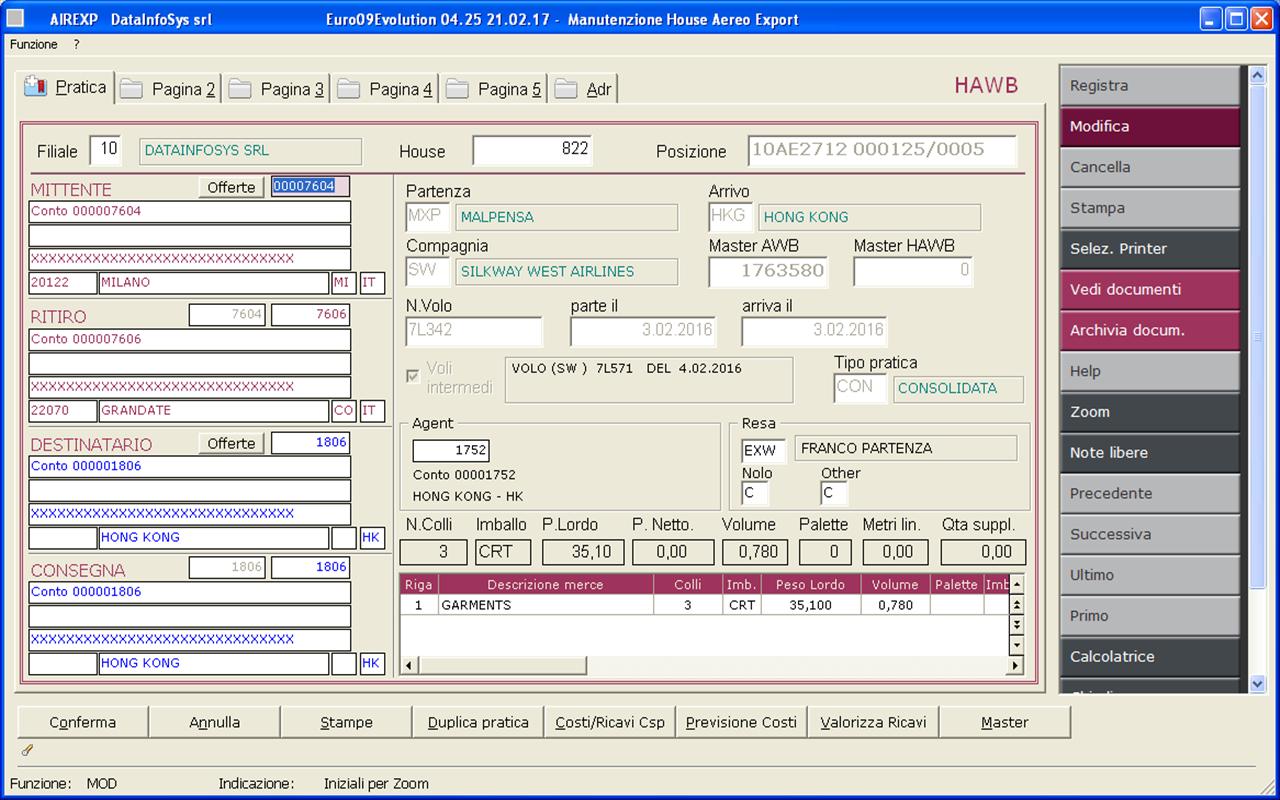
Task: Click the Mittente code field 00007604
Action: pos(310,187)
